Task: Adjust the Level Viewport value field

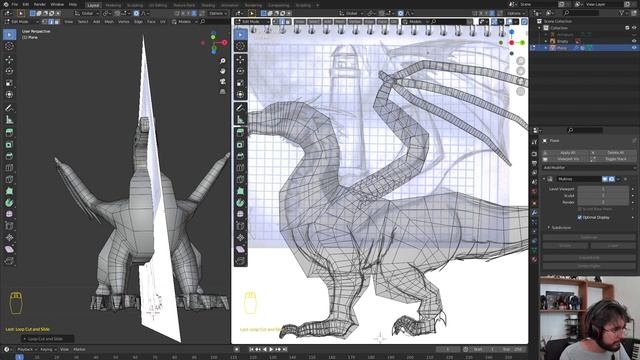Action: (603, 189)
